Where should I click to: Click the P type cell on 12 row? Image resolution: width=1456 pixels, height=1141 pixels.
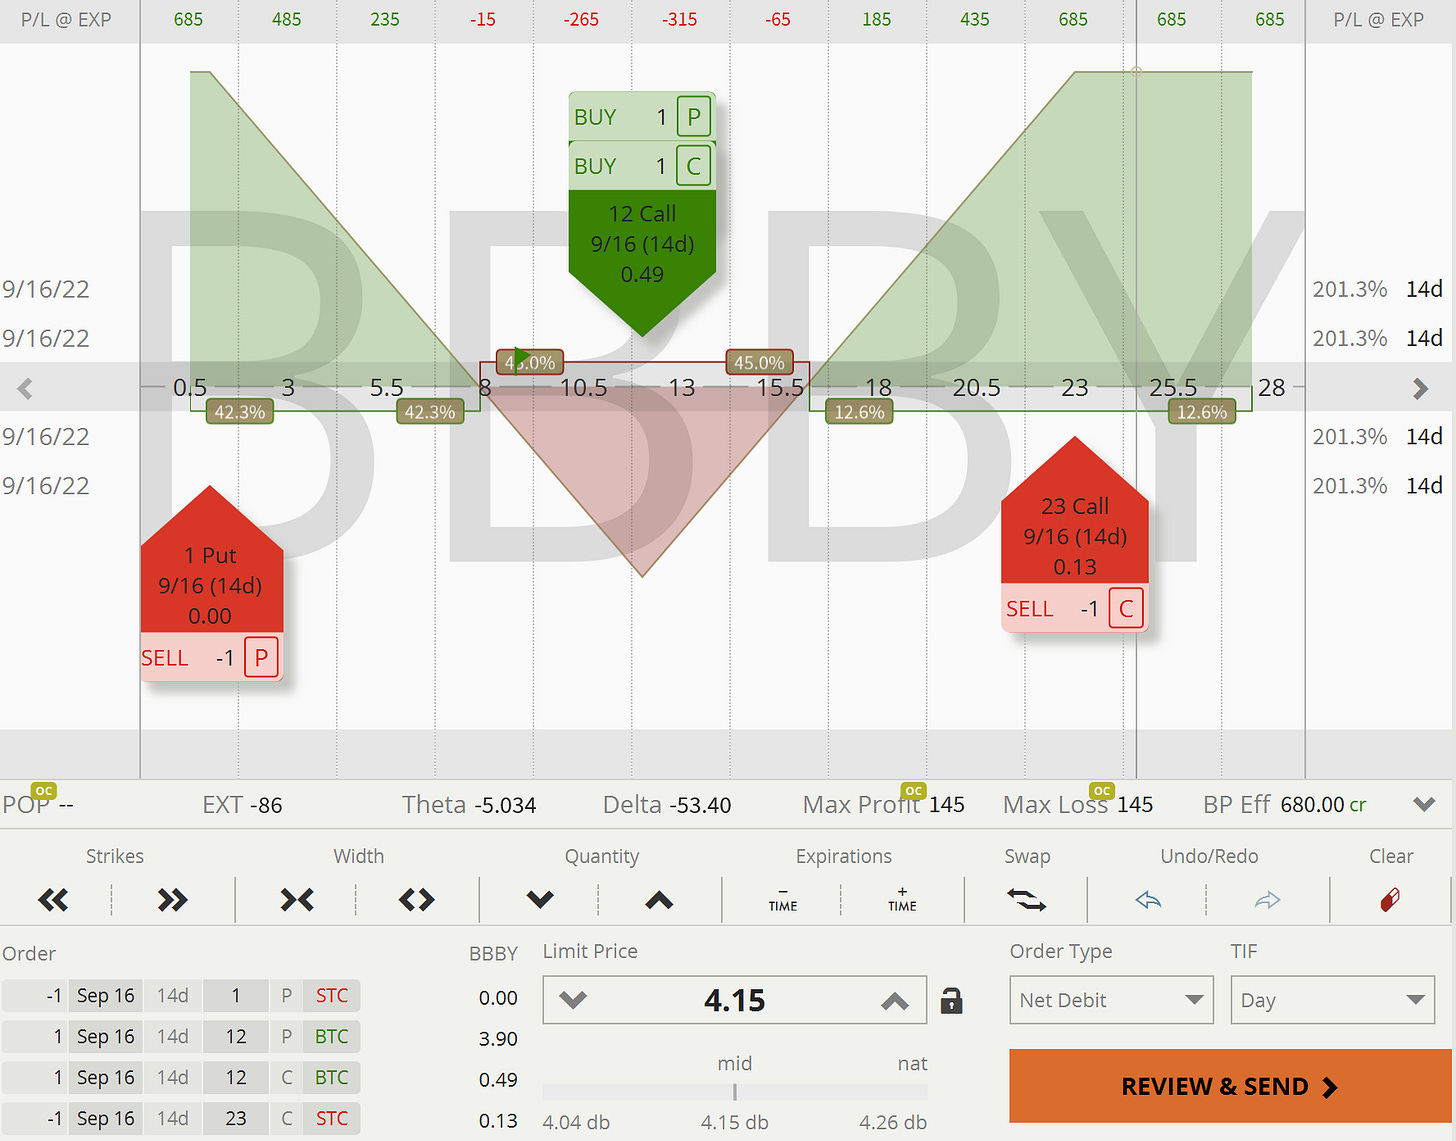tap(286, 1037)
